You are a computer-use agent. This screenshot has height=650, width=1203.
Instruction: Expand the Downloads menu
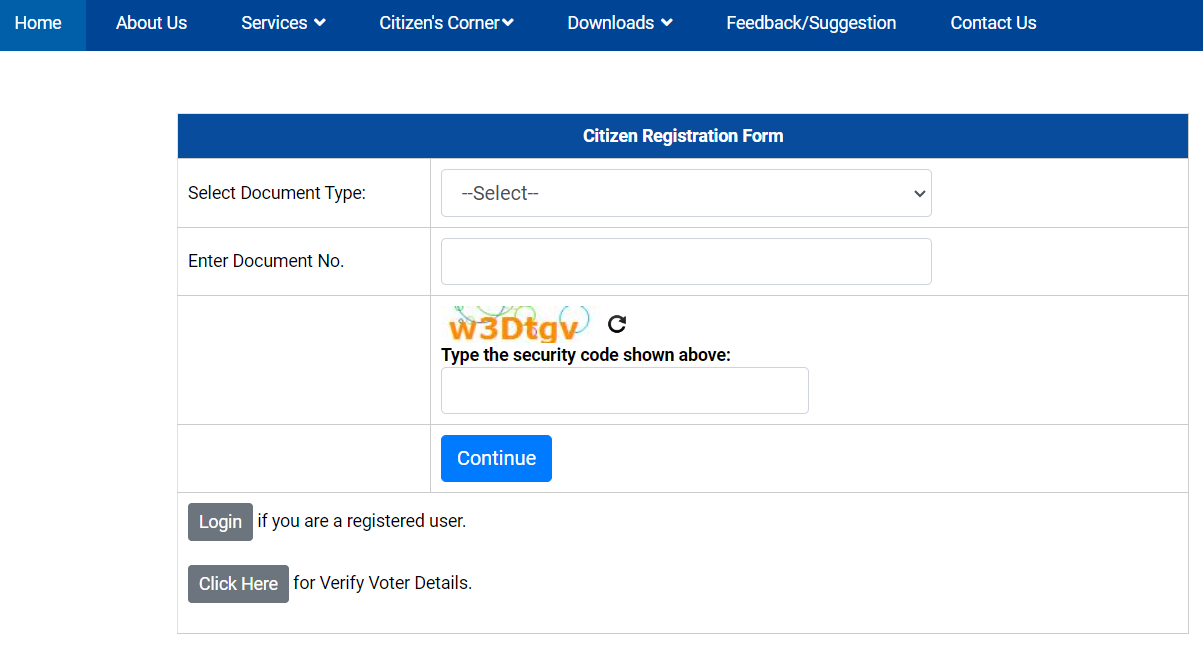click(620, 23)
